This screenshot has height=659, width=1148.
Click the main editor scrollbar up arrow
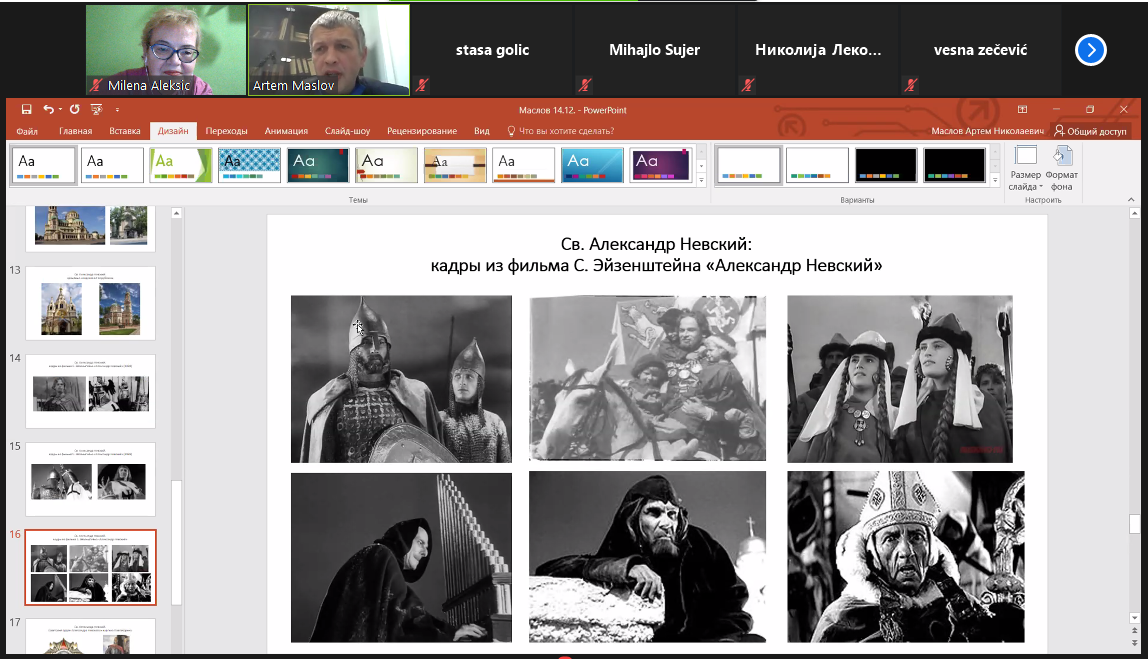[1134, 213]
